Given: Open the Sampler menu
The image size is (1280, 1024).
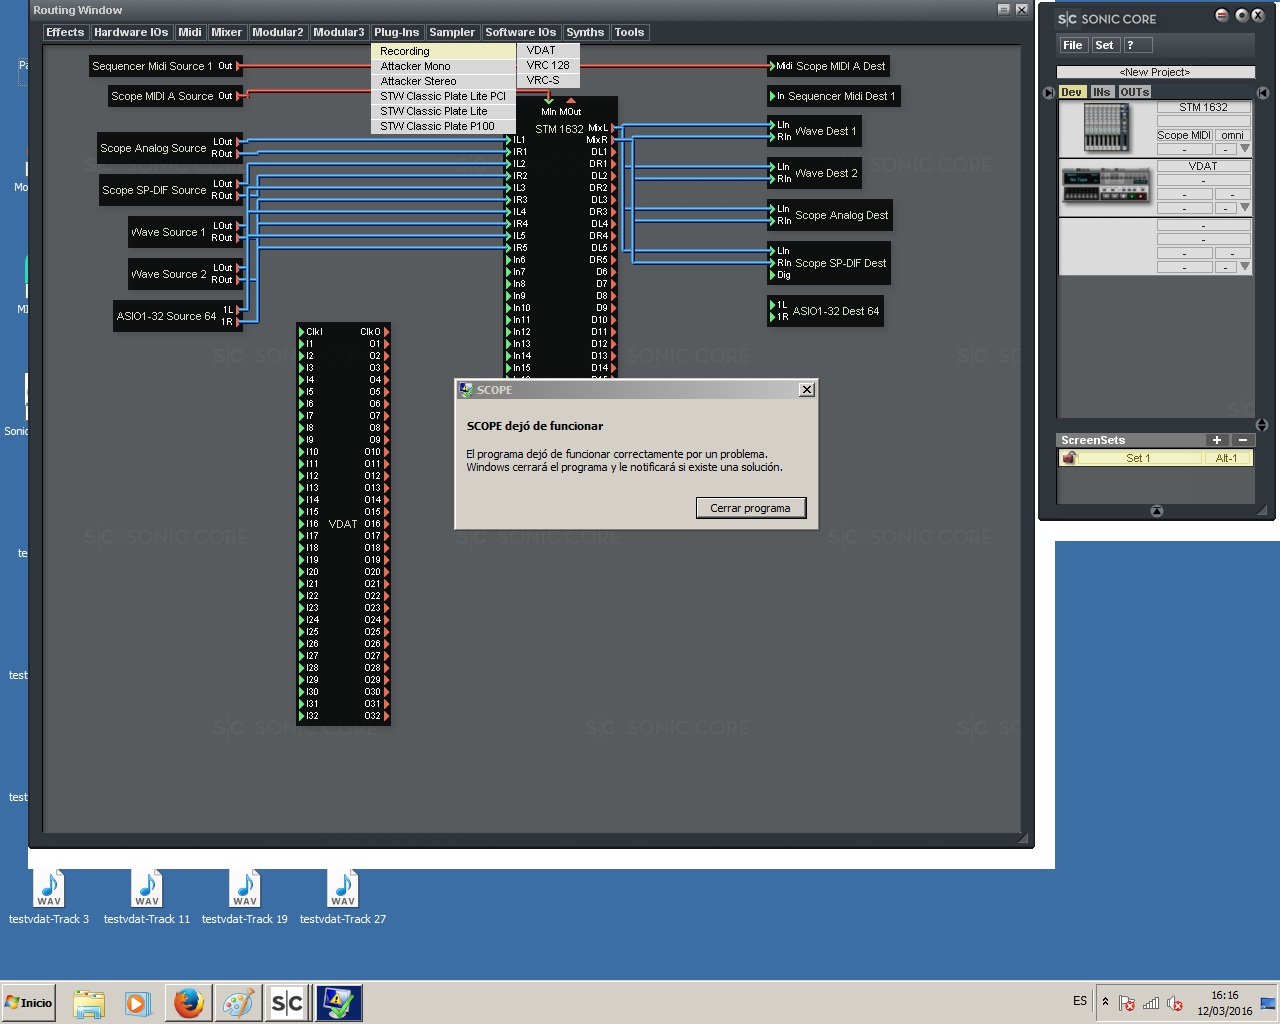Looking at the screenshot, I should click(x=452, y=32).
